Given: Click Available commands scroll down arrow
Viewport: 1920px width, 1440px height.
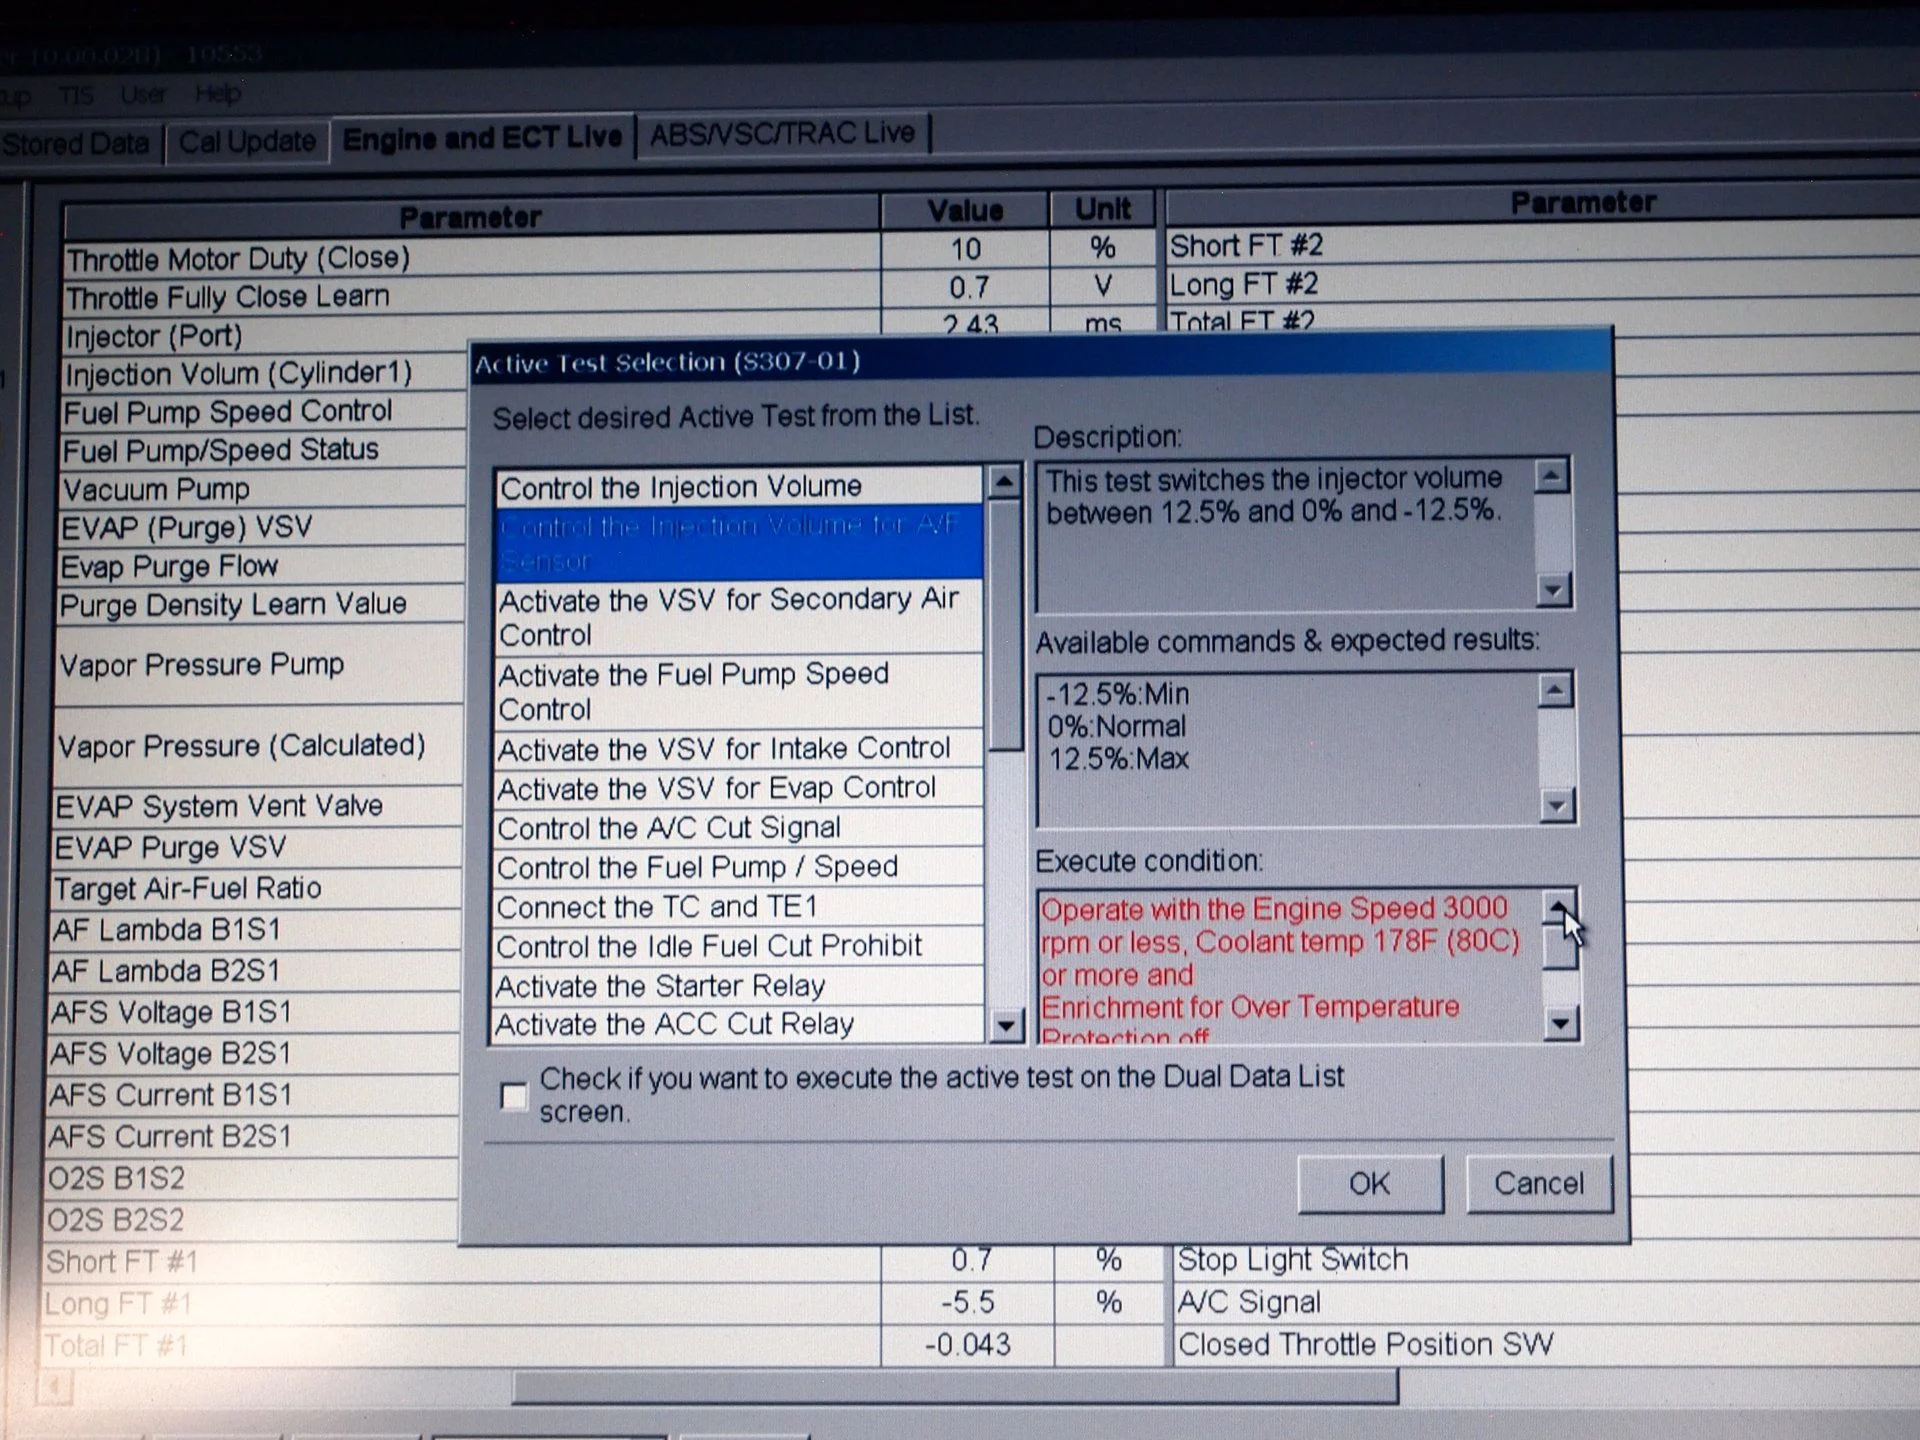Looking at the screenshot, I should tap(1557, 805).
